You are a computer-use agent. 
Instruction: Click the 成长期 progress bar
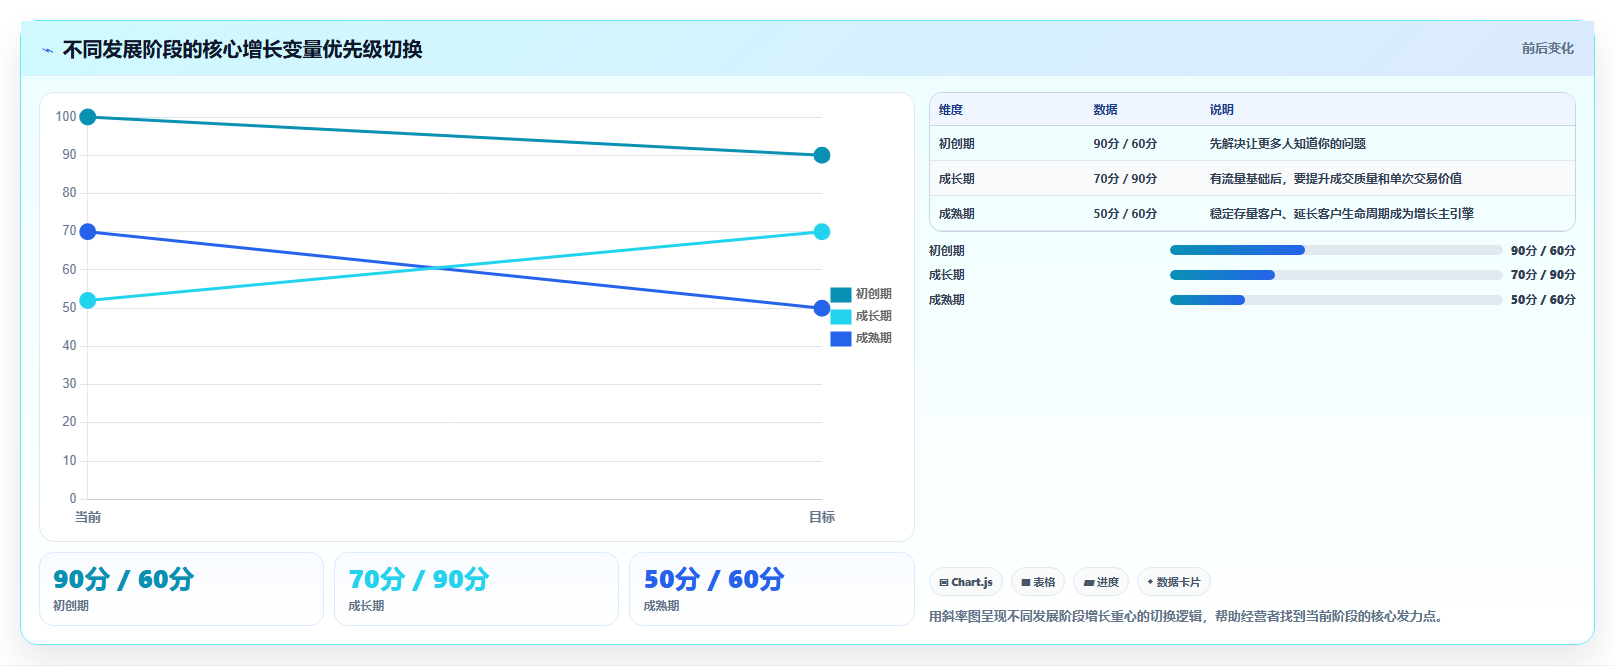pos(1336,275)
